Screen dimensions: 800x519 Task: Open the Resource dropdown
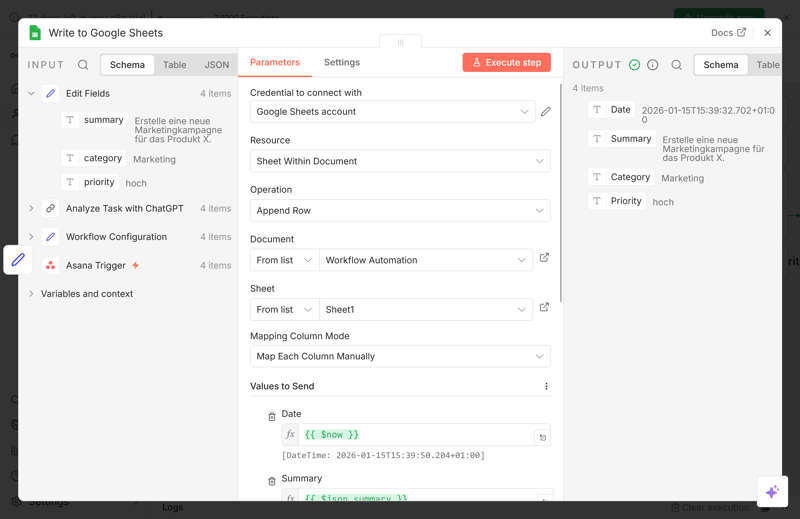click(x=400, y=161)
